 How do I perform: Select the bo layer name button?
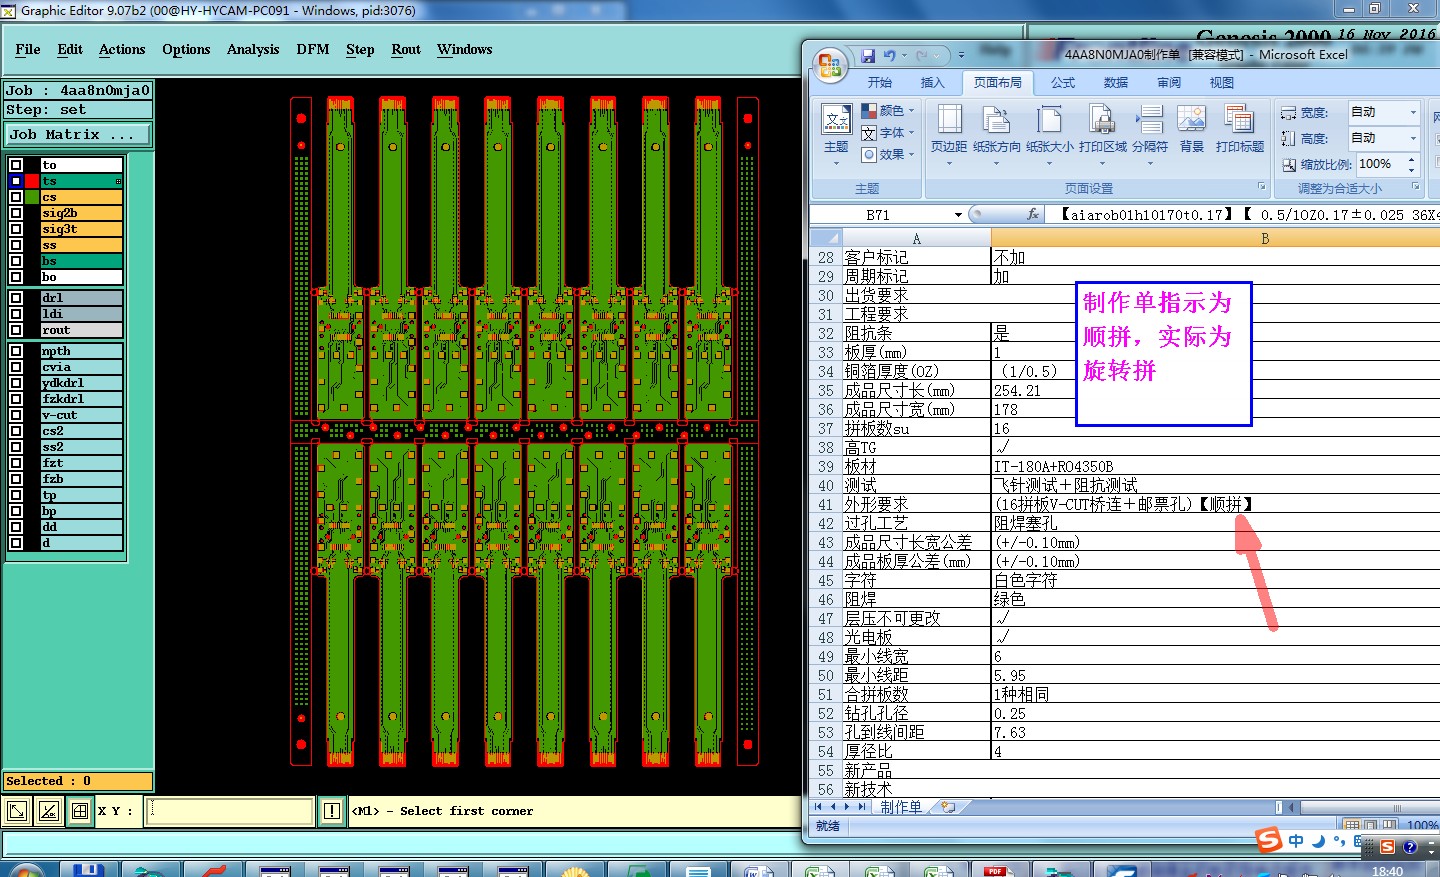(x=82, y=277)
